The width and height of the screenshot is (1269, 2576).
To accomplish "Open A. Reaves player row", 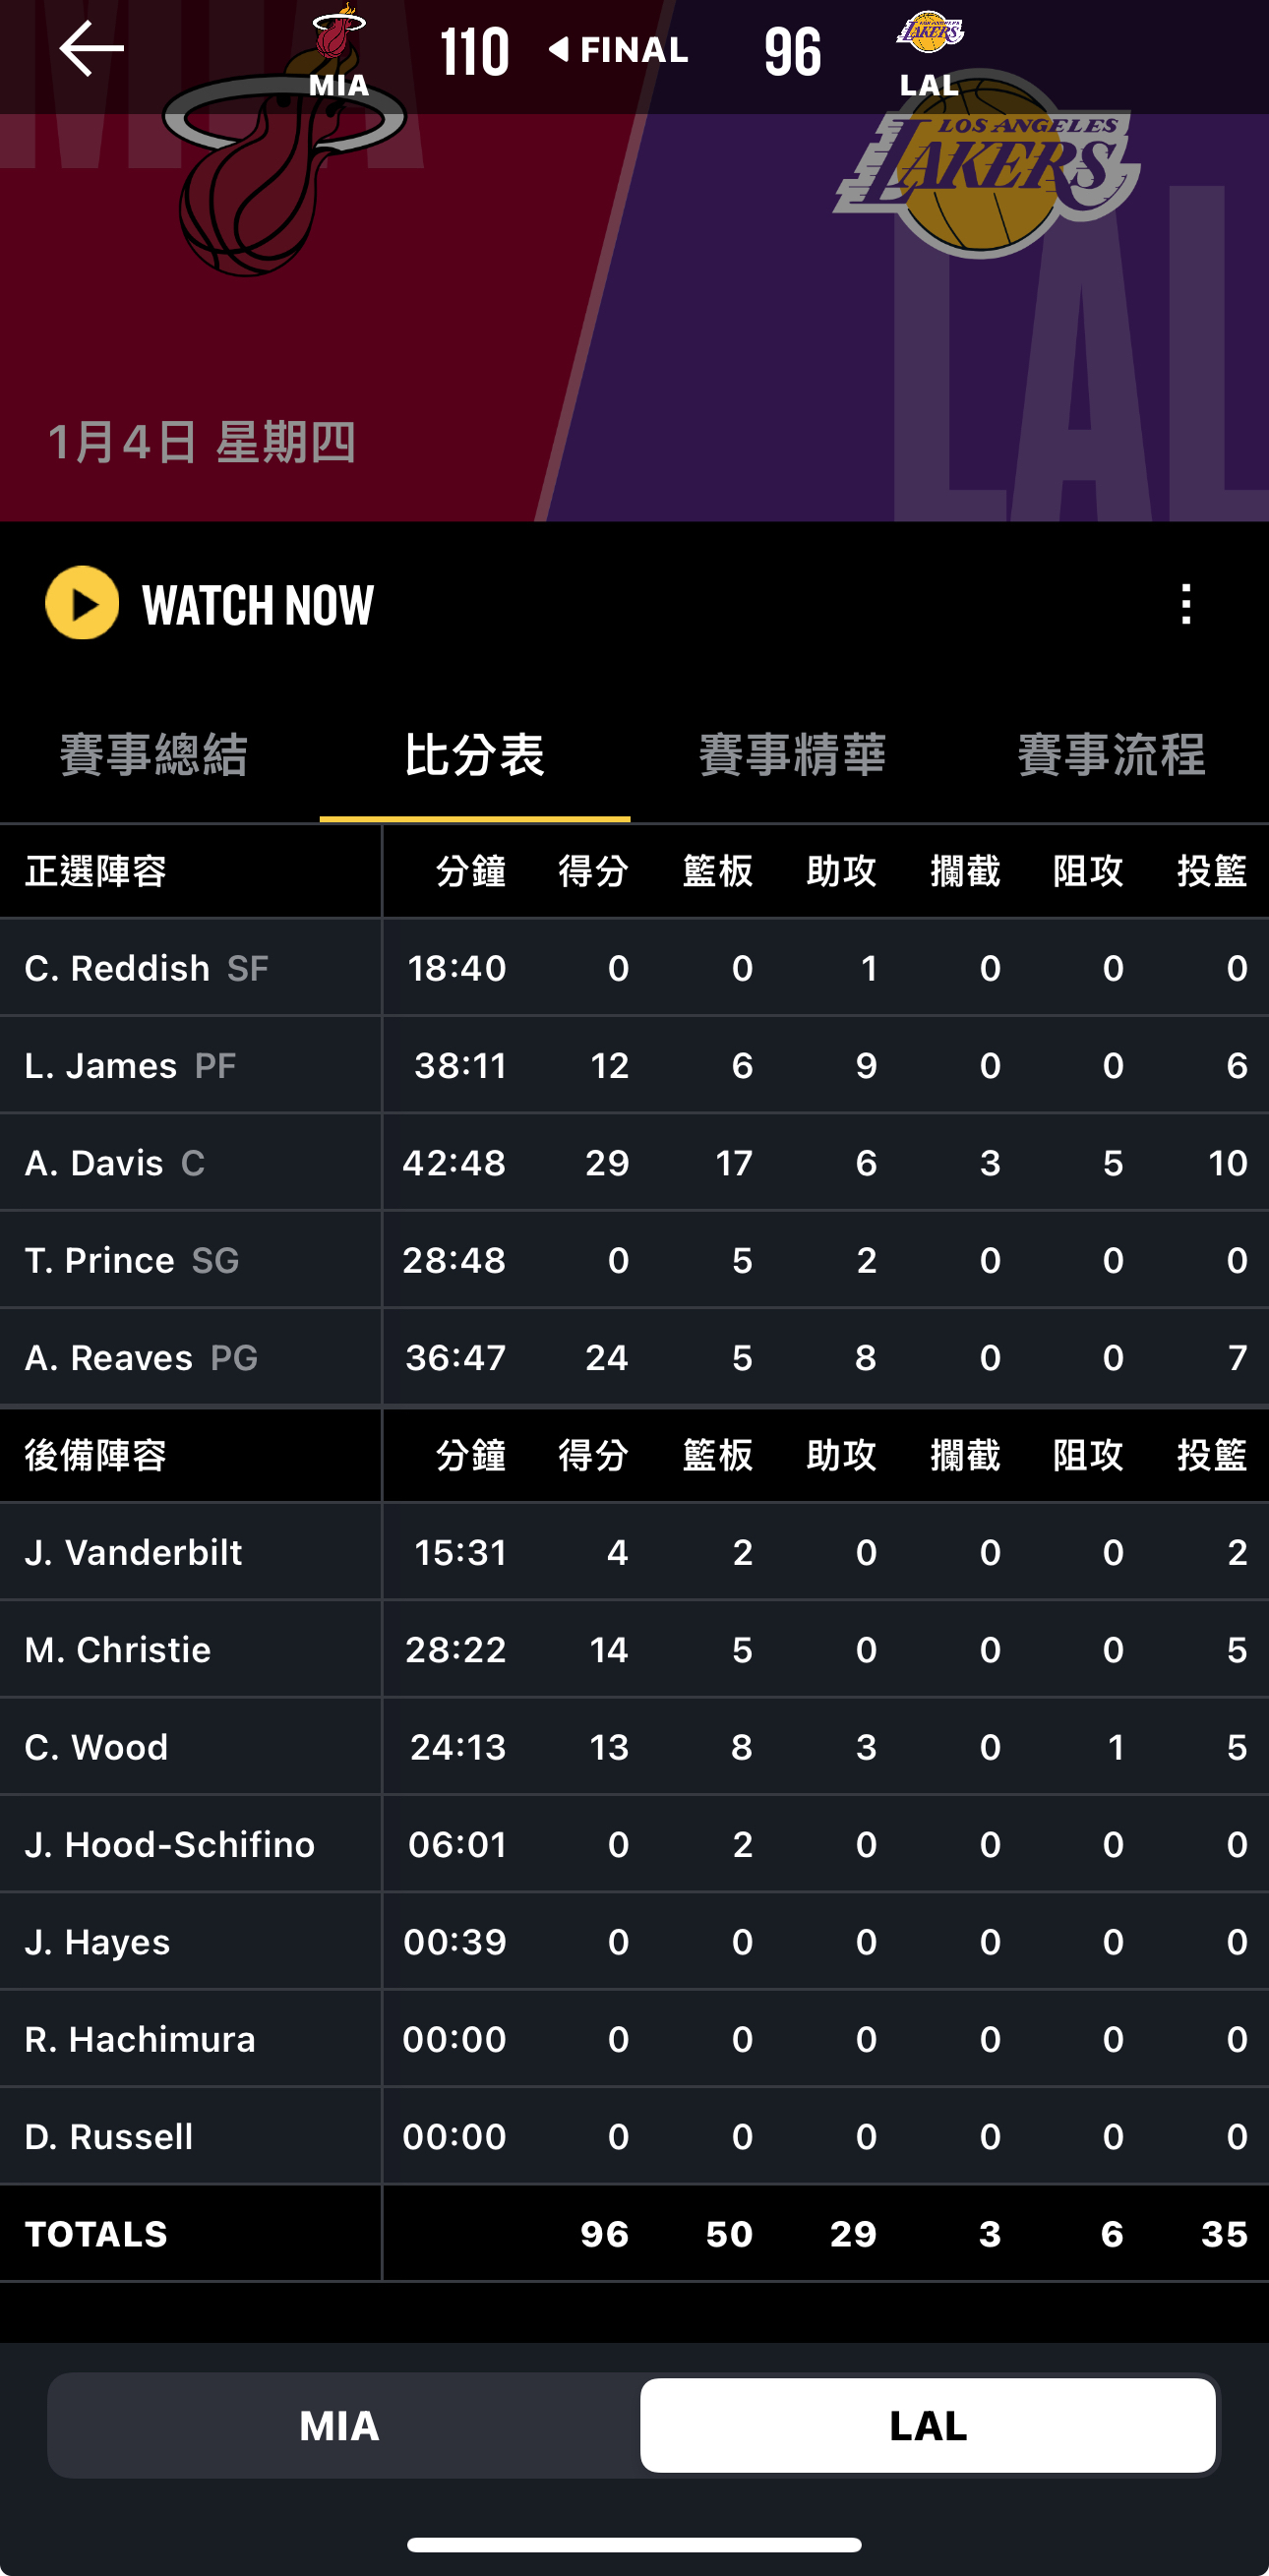I will point(634,1358).
